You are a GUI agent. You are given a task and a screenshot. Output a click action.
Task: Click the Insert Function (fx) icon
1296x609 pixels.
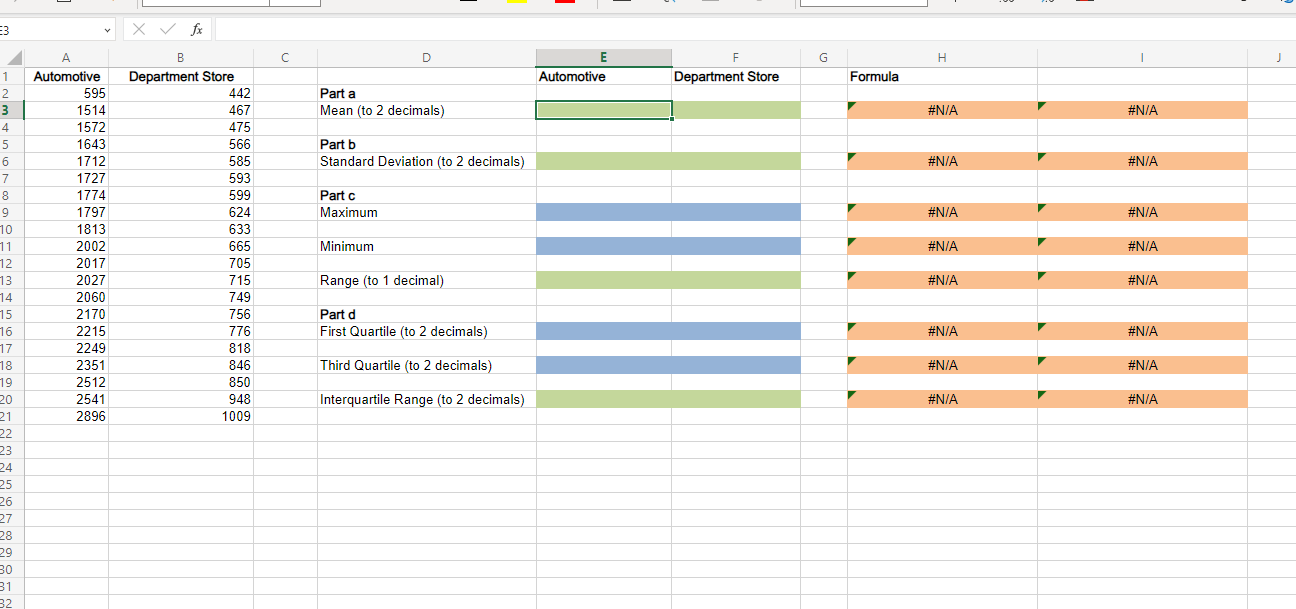click(x=196, y=28)
